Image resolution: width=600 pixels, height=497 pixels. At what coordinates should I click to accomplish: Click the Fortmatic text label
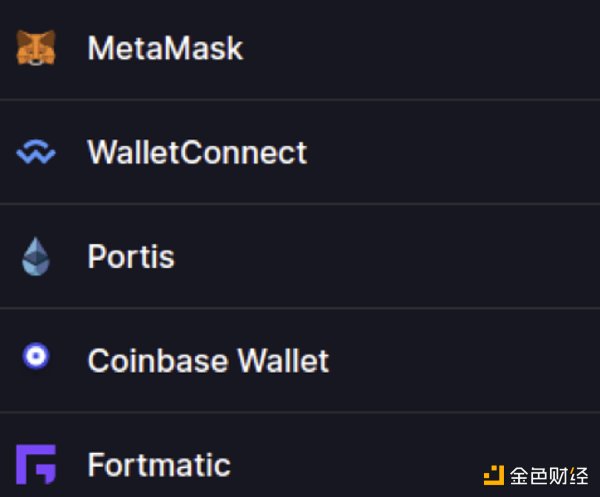pyautogui.click(x=159, y=464)
